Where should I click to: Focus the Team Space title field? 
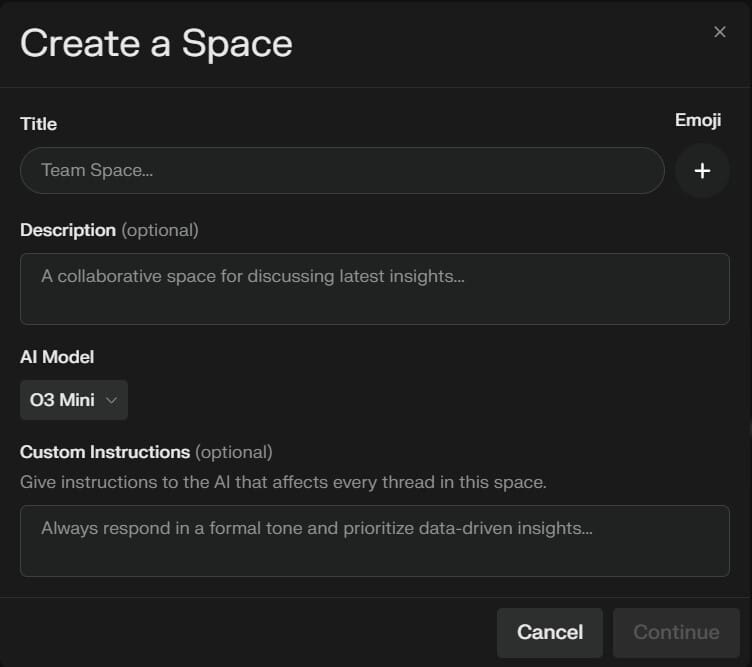(x=342, y=170)
